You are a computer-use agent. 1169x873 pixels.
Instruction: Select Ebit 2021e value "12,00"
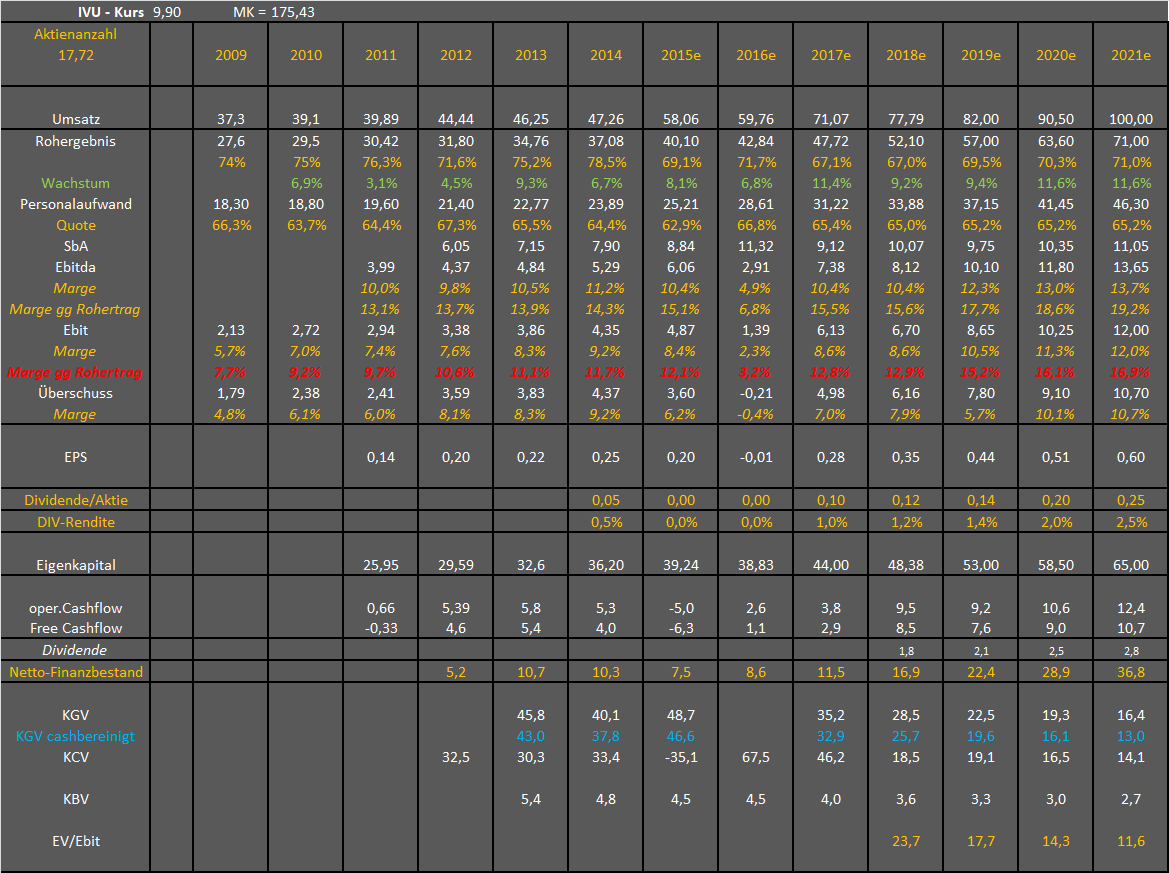[x=1131, y=330]
